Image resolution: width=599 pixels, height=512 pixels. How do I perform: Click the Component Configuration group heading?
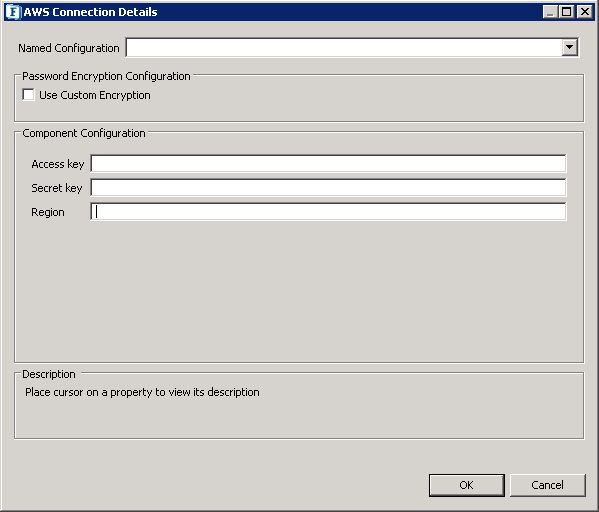[84, 133]
